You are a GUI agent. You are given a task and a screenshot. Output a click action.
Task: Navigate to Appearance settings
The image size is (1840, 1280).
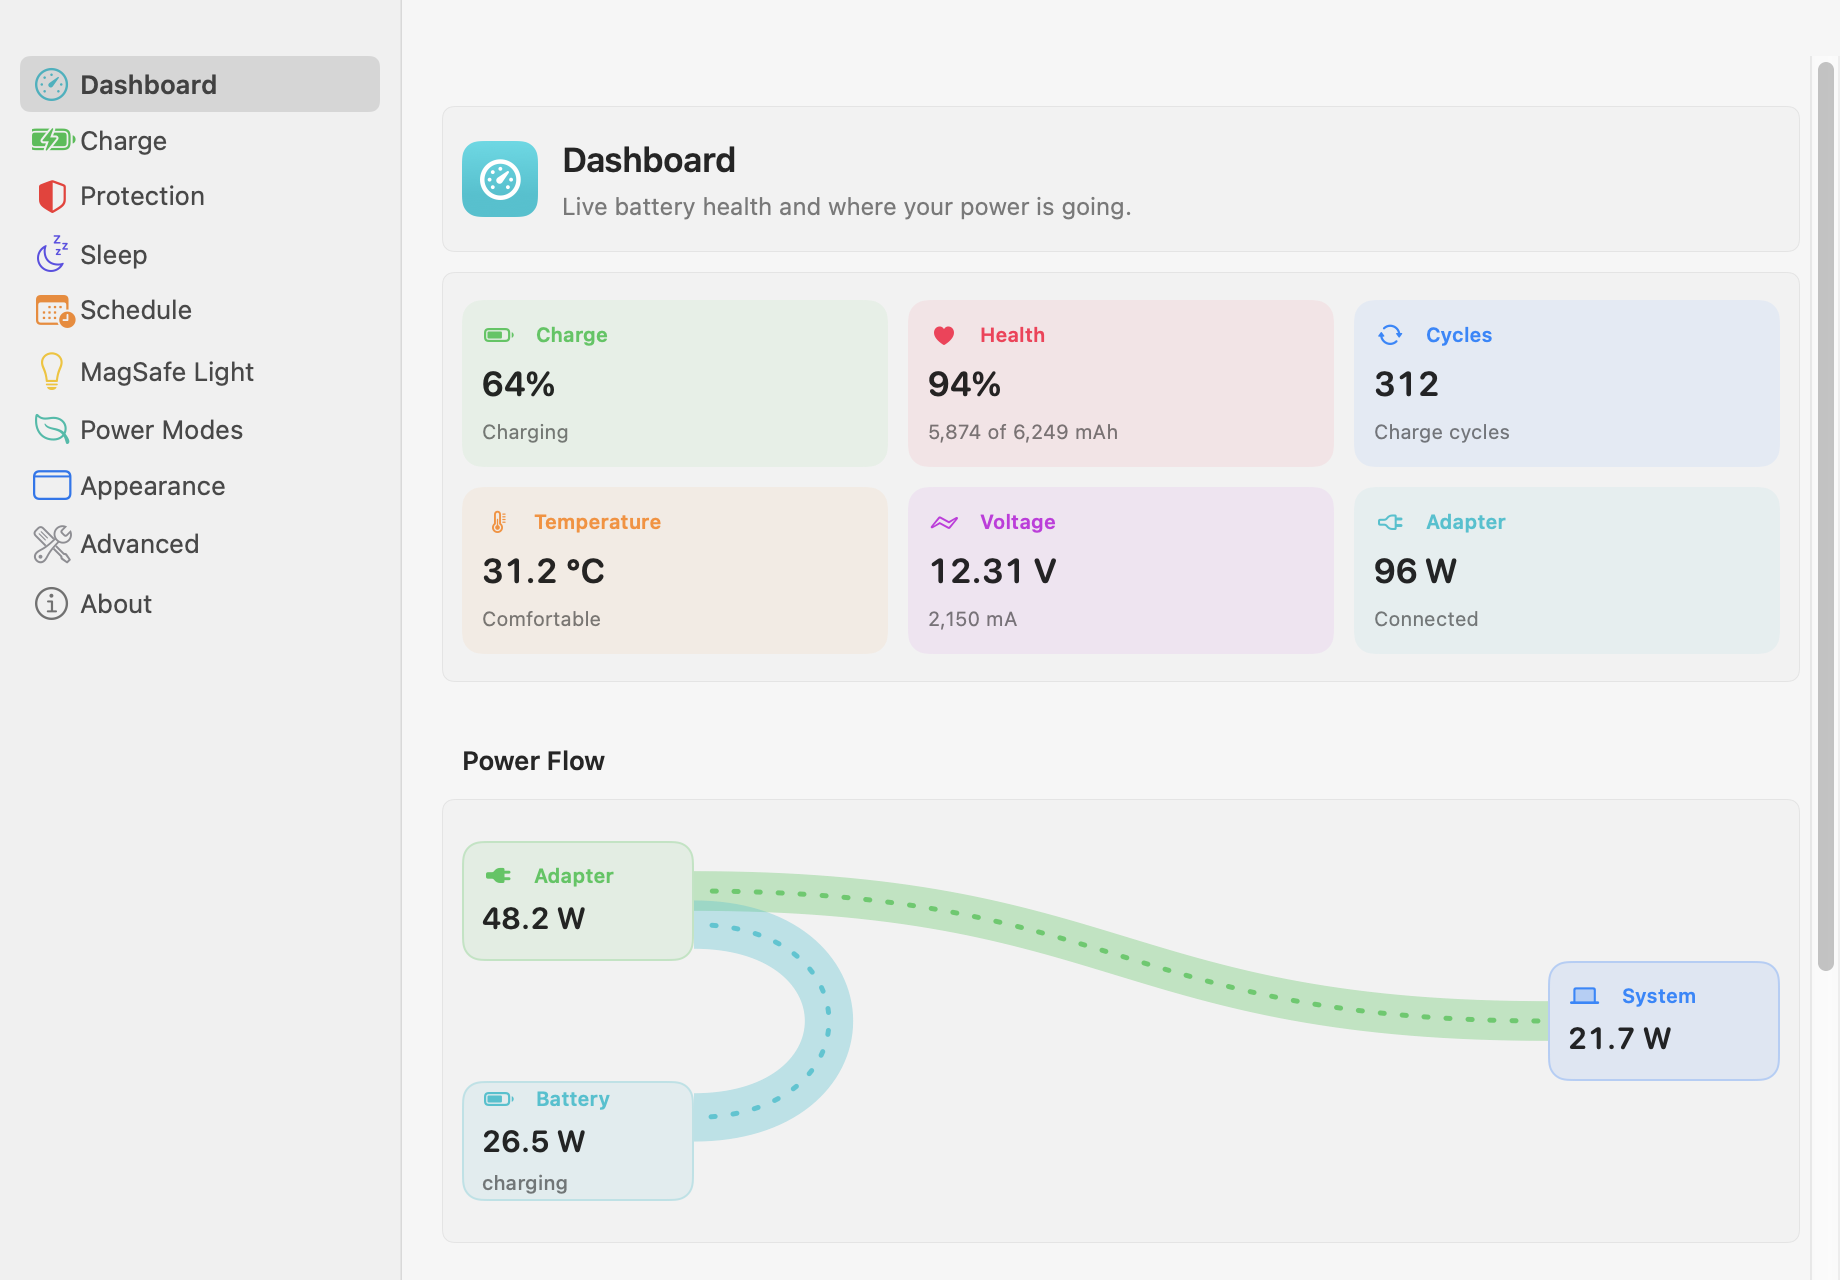tap(200, 485)
